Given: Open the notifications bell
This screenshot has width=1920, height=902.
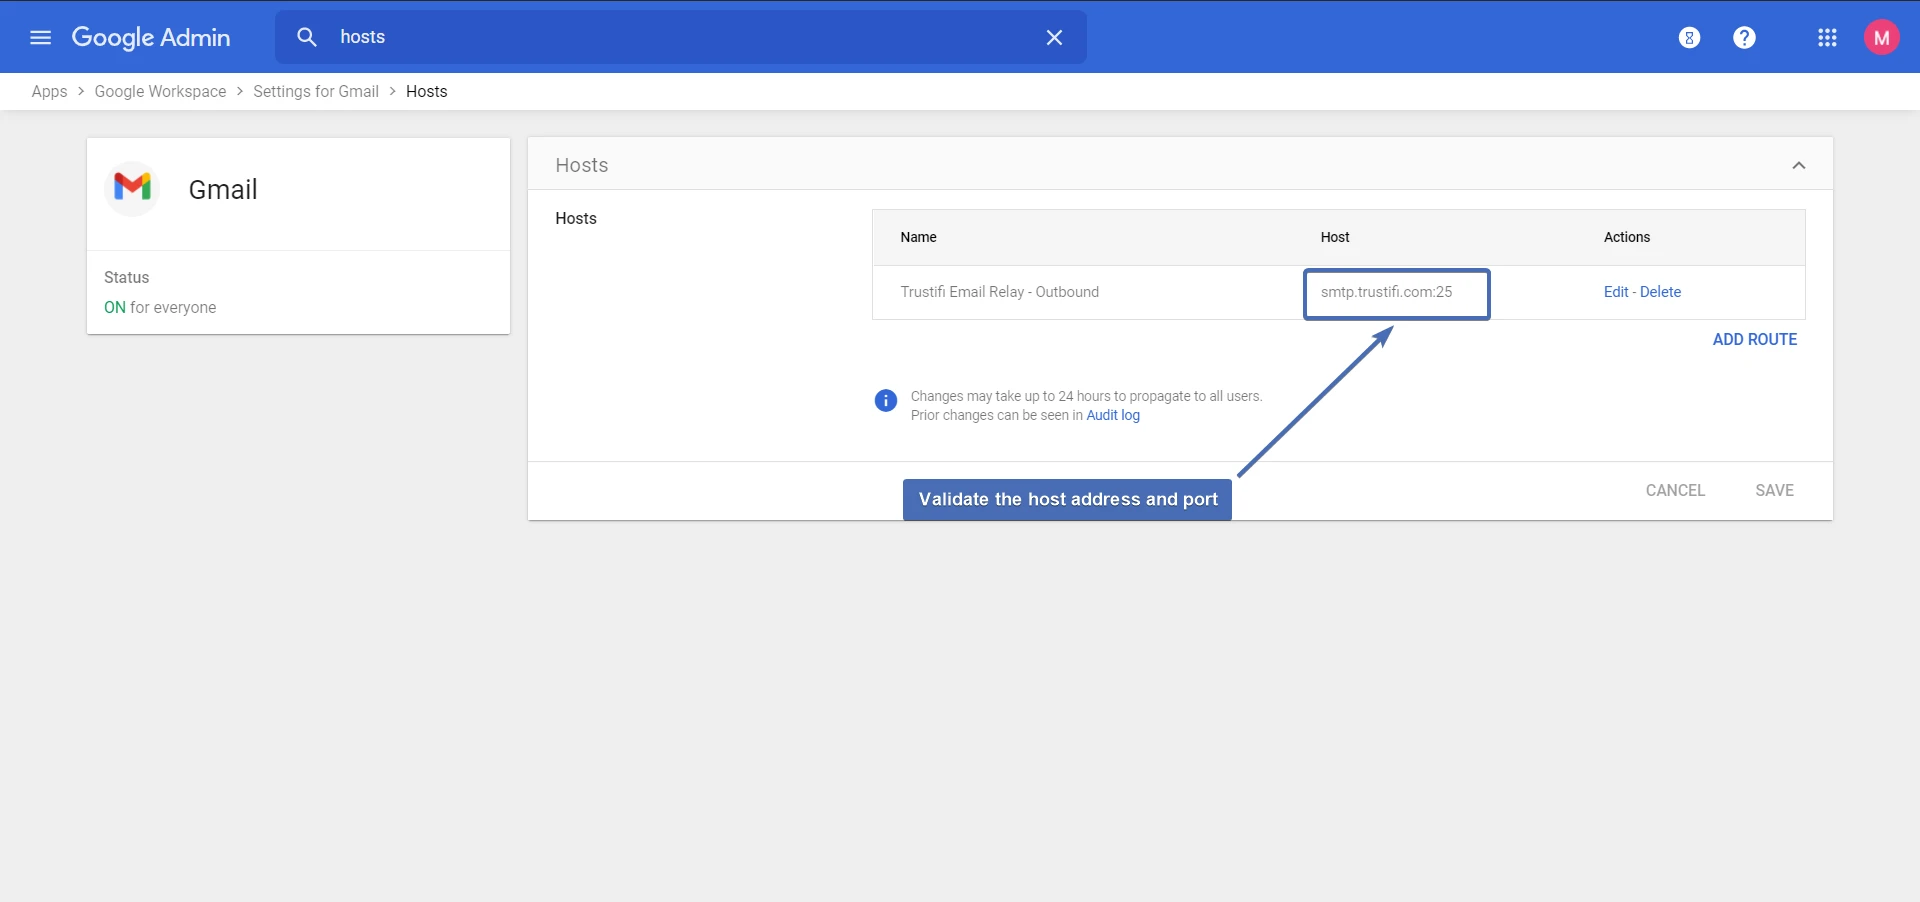Looking at the screenshot, I should [1690, 37].
